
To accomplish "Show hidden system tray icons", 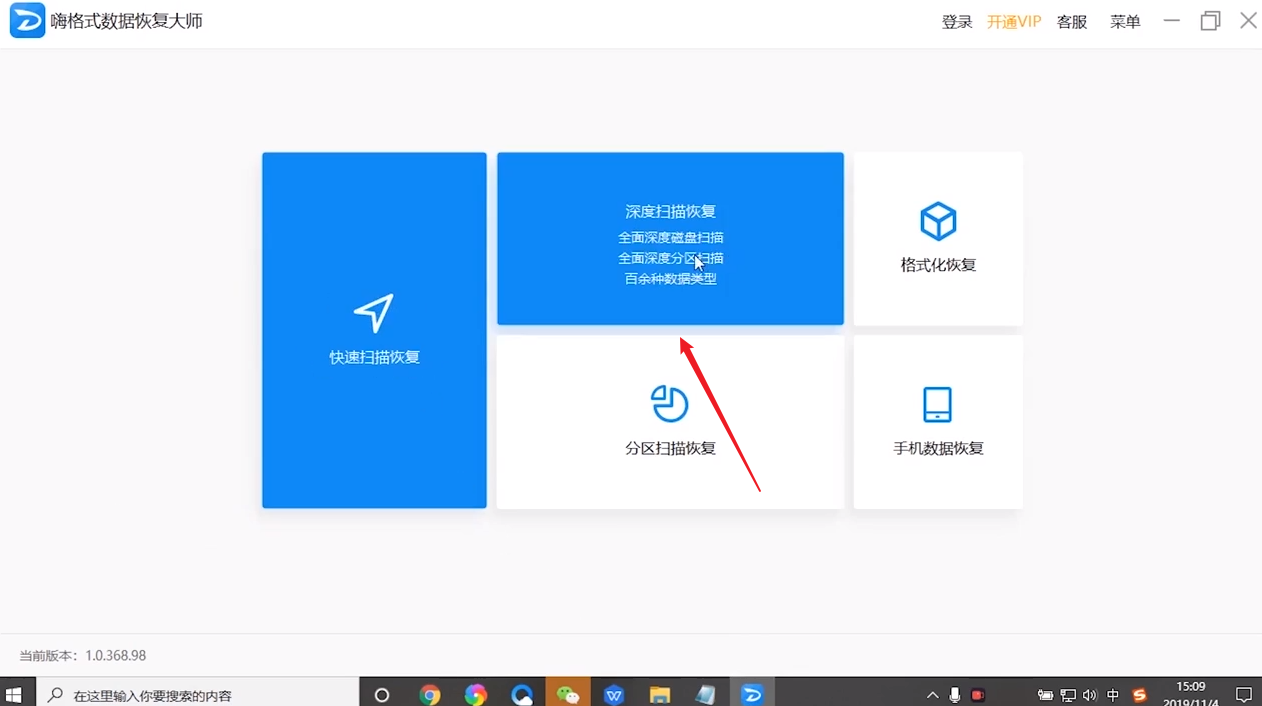I will pyautogui.click(x=932, y=695).
